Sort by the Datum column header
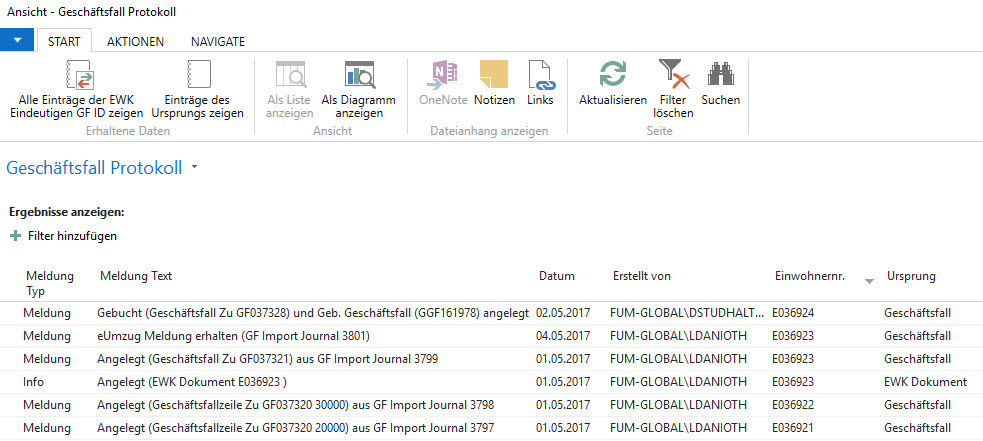 coord(557,276)
